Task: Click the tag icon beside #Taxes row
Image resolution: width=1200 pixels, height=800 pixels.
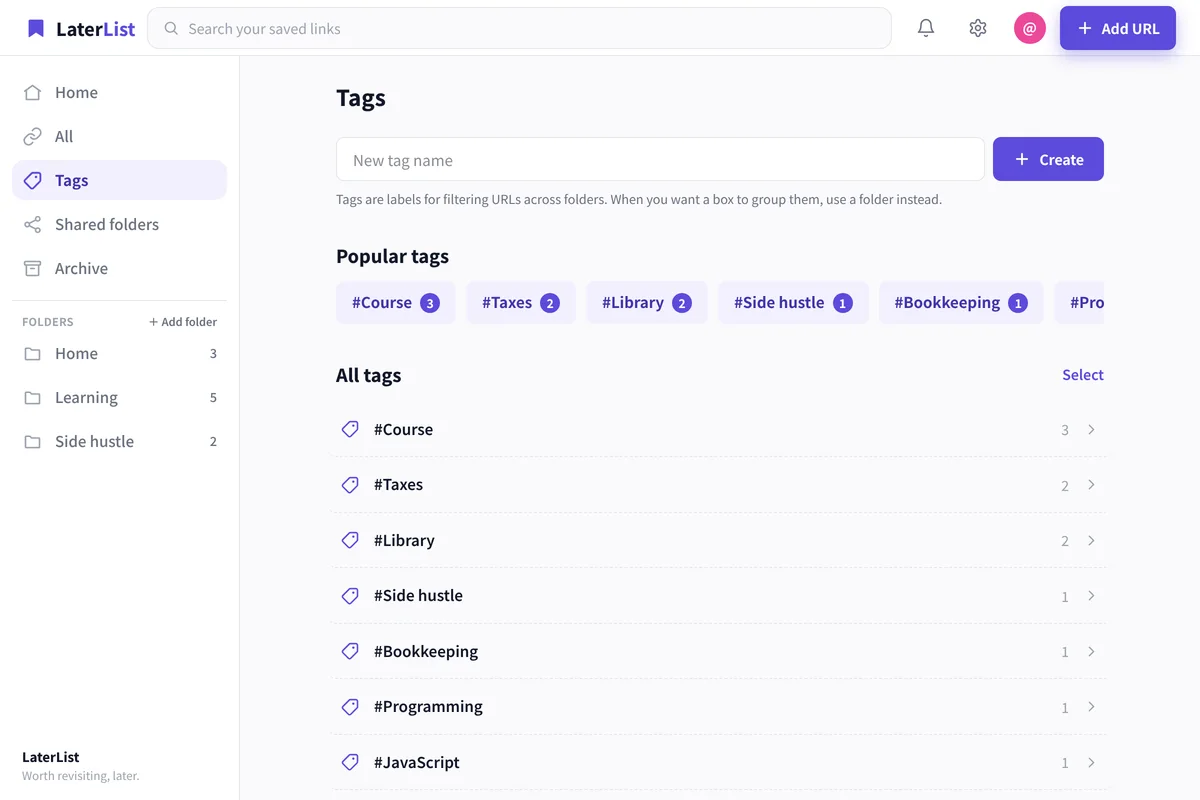Action: pos(350,484)
